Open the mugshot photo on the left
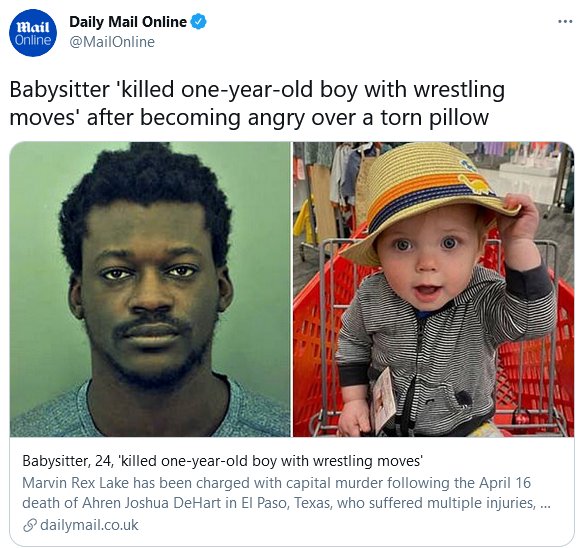Image resolution: width=585 pixels, height=548 pixels. click(x=150, y=289)
